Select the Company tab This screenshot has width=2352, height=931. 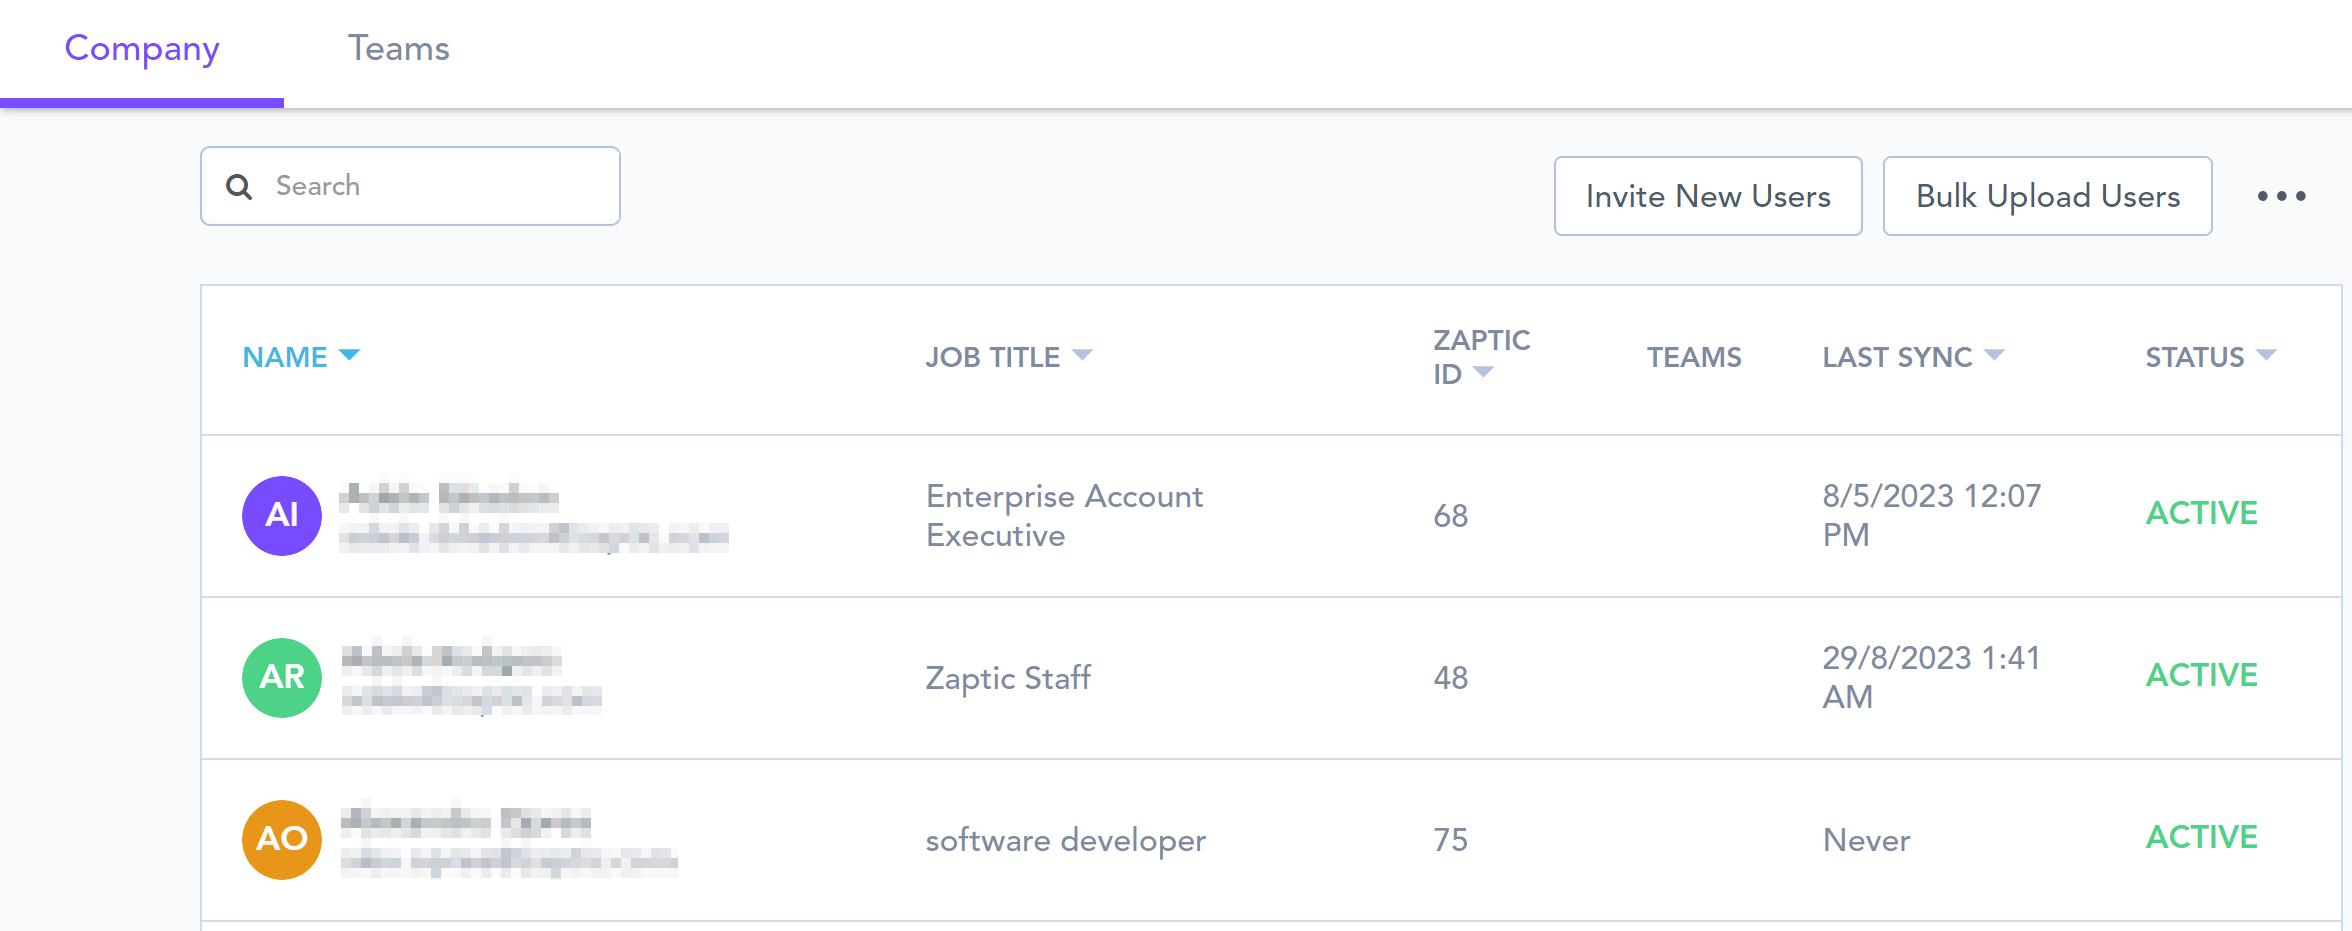(x=142, y=49)
